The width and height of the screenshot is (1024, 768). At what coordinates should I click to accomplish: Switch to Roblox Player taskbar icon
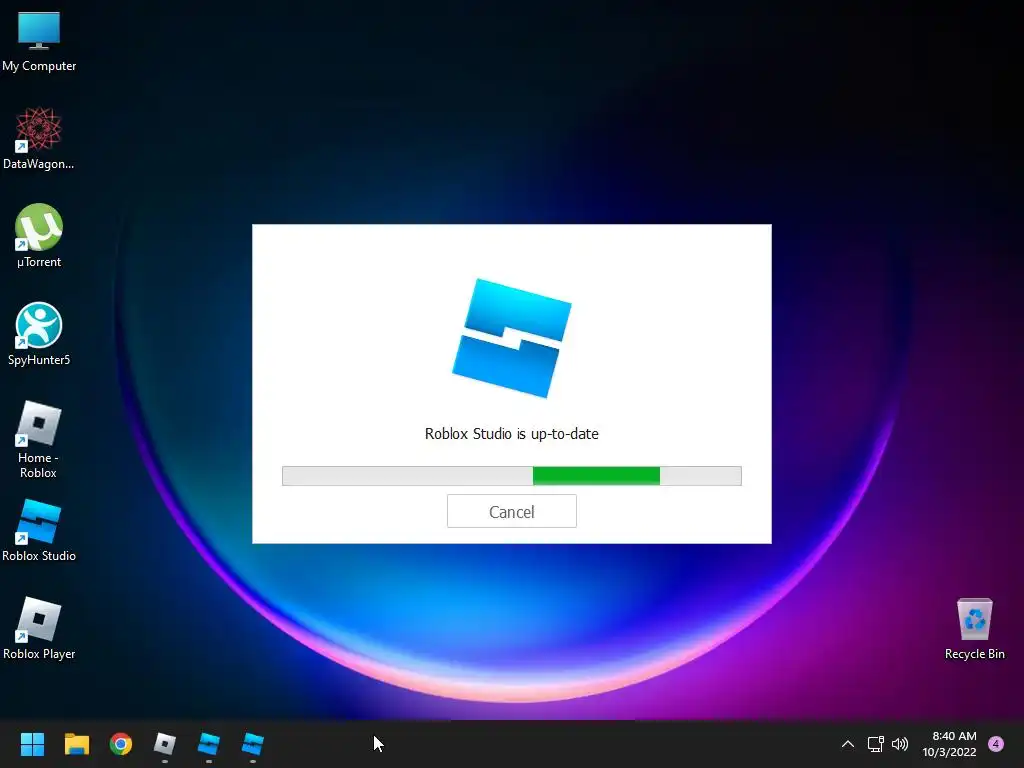pos(165,744)
